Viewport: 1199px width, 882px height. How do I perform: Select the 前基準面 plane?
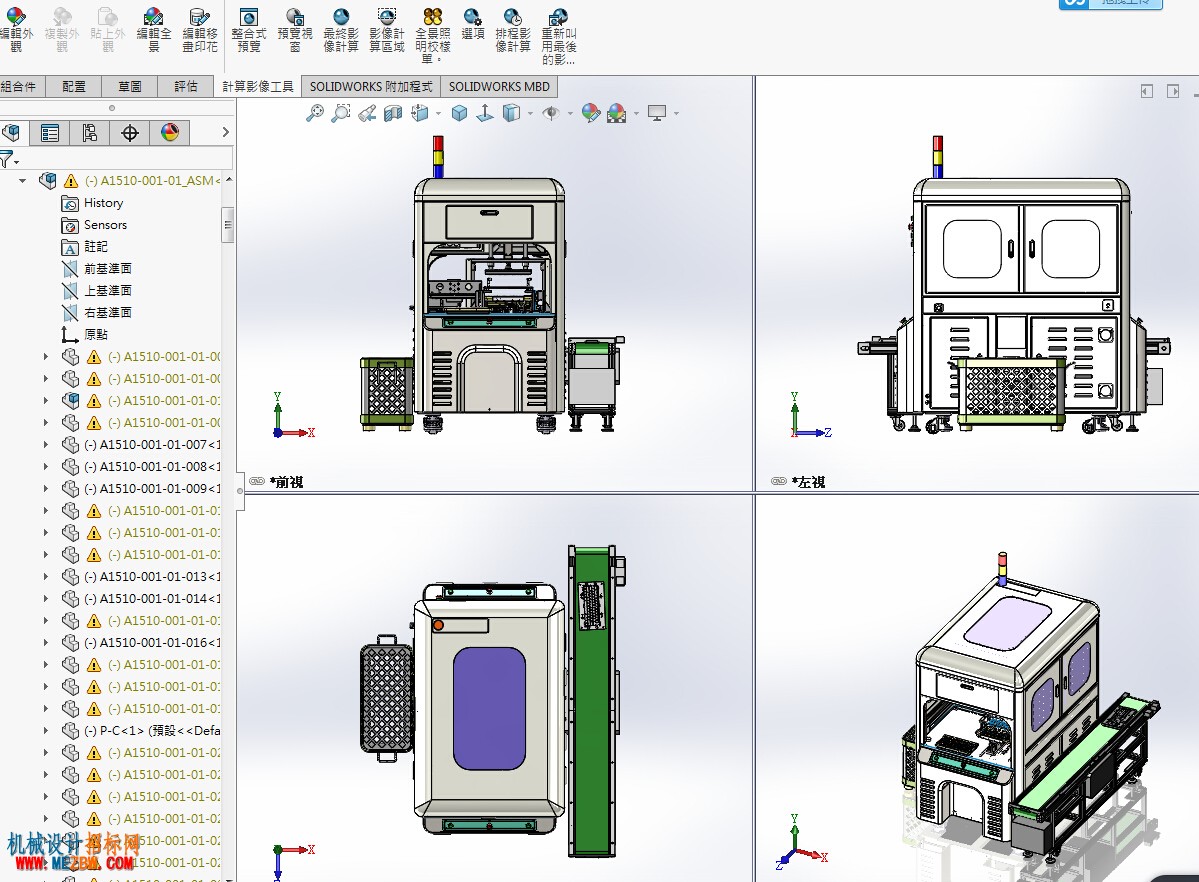coord(96,269)
